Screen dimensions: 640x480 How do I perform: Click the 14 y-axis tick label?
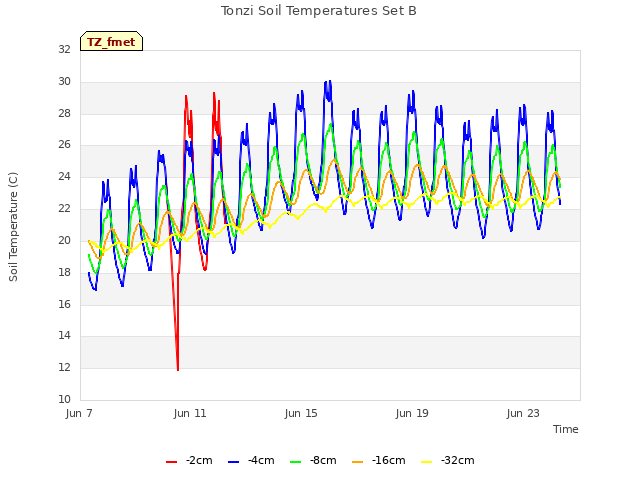point(64,336)
